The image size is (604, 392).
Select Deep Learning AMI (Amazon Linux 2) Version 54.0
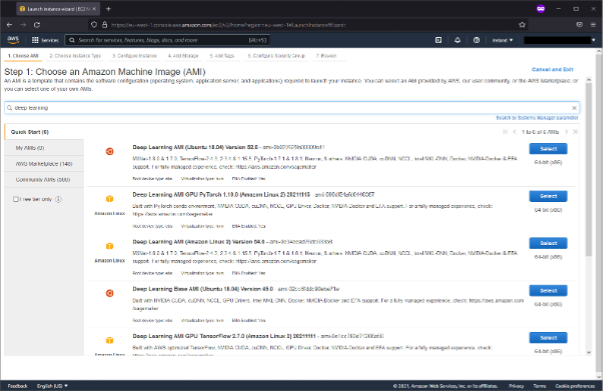[x=548, y=243]
